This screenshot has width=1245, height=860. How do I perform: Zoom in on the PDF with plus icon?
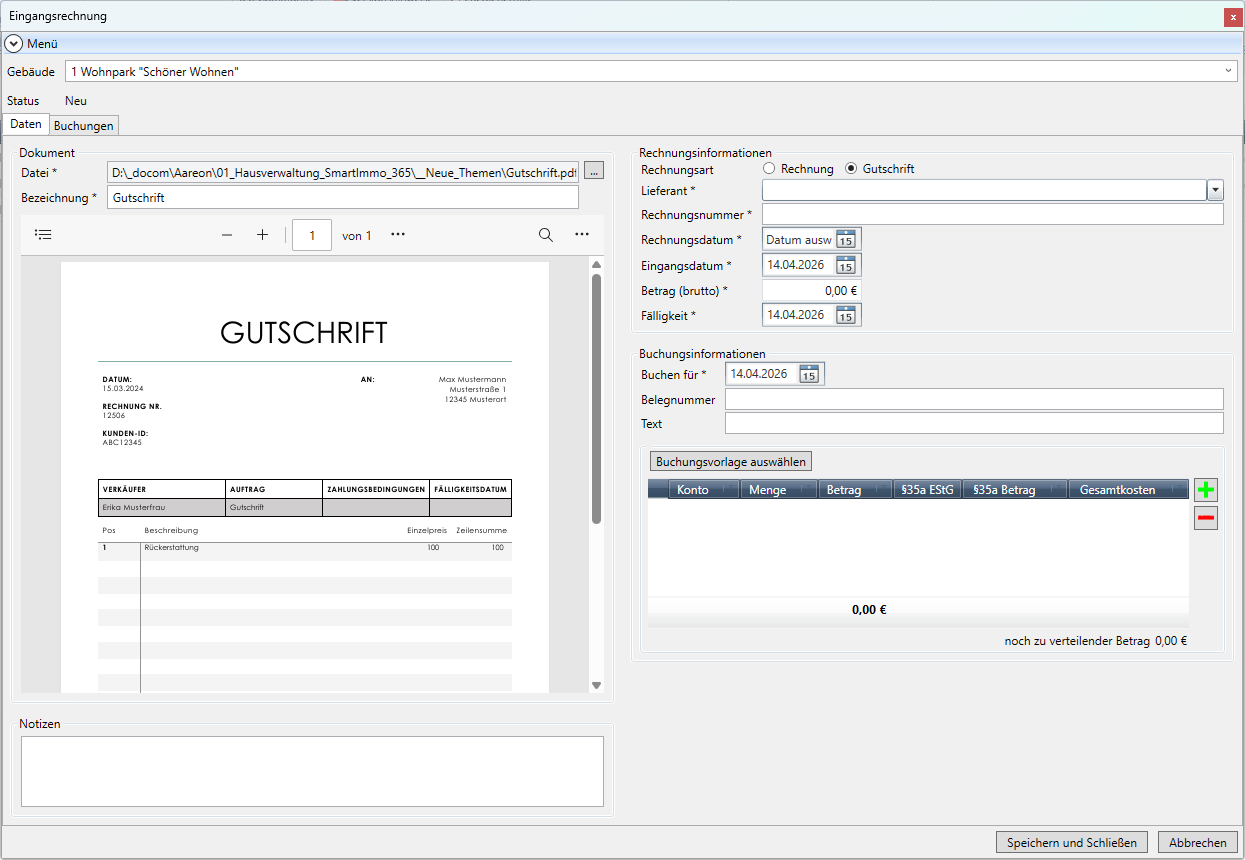point(262,235)
